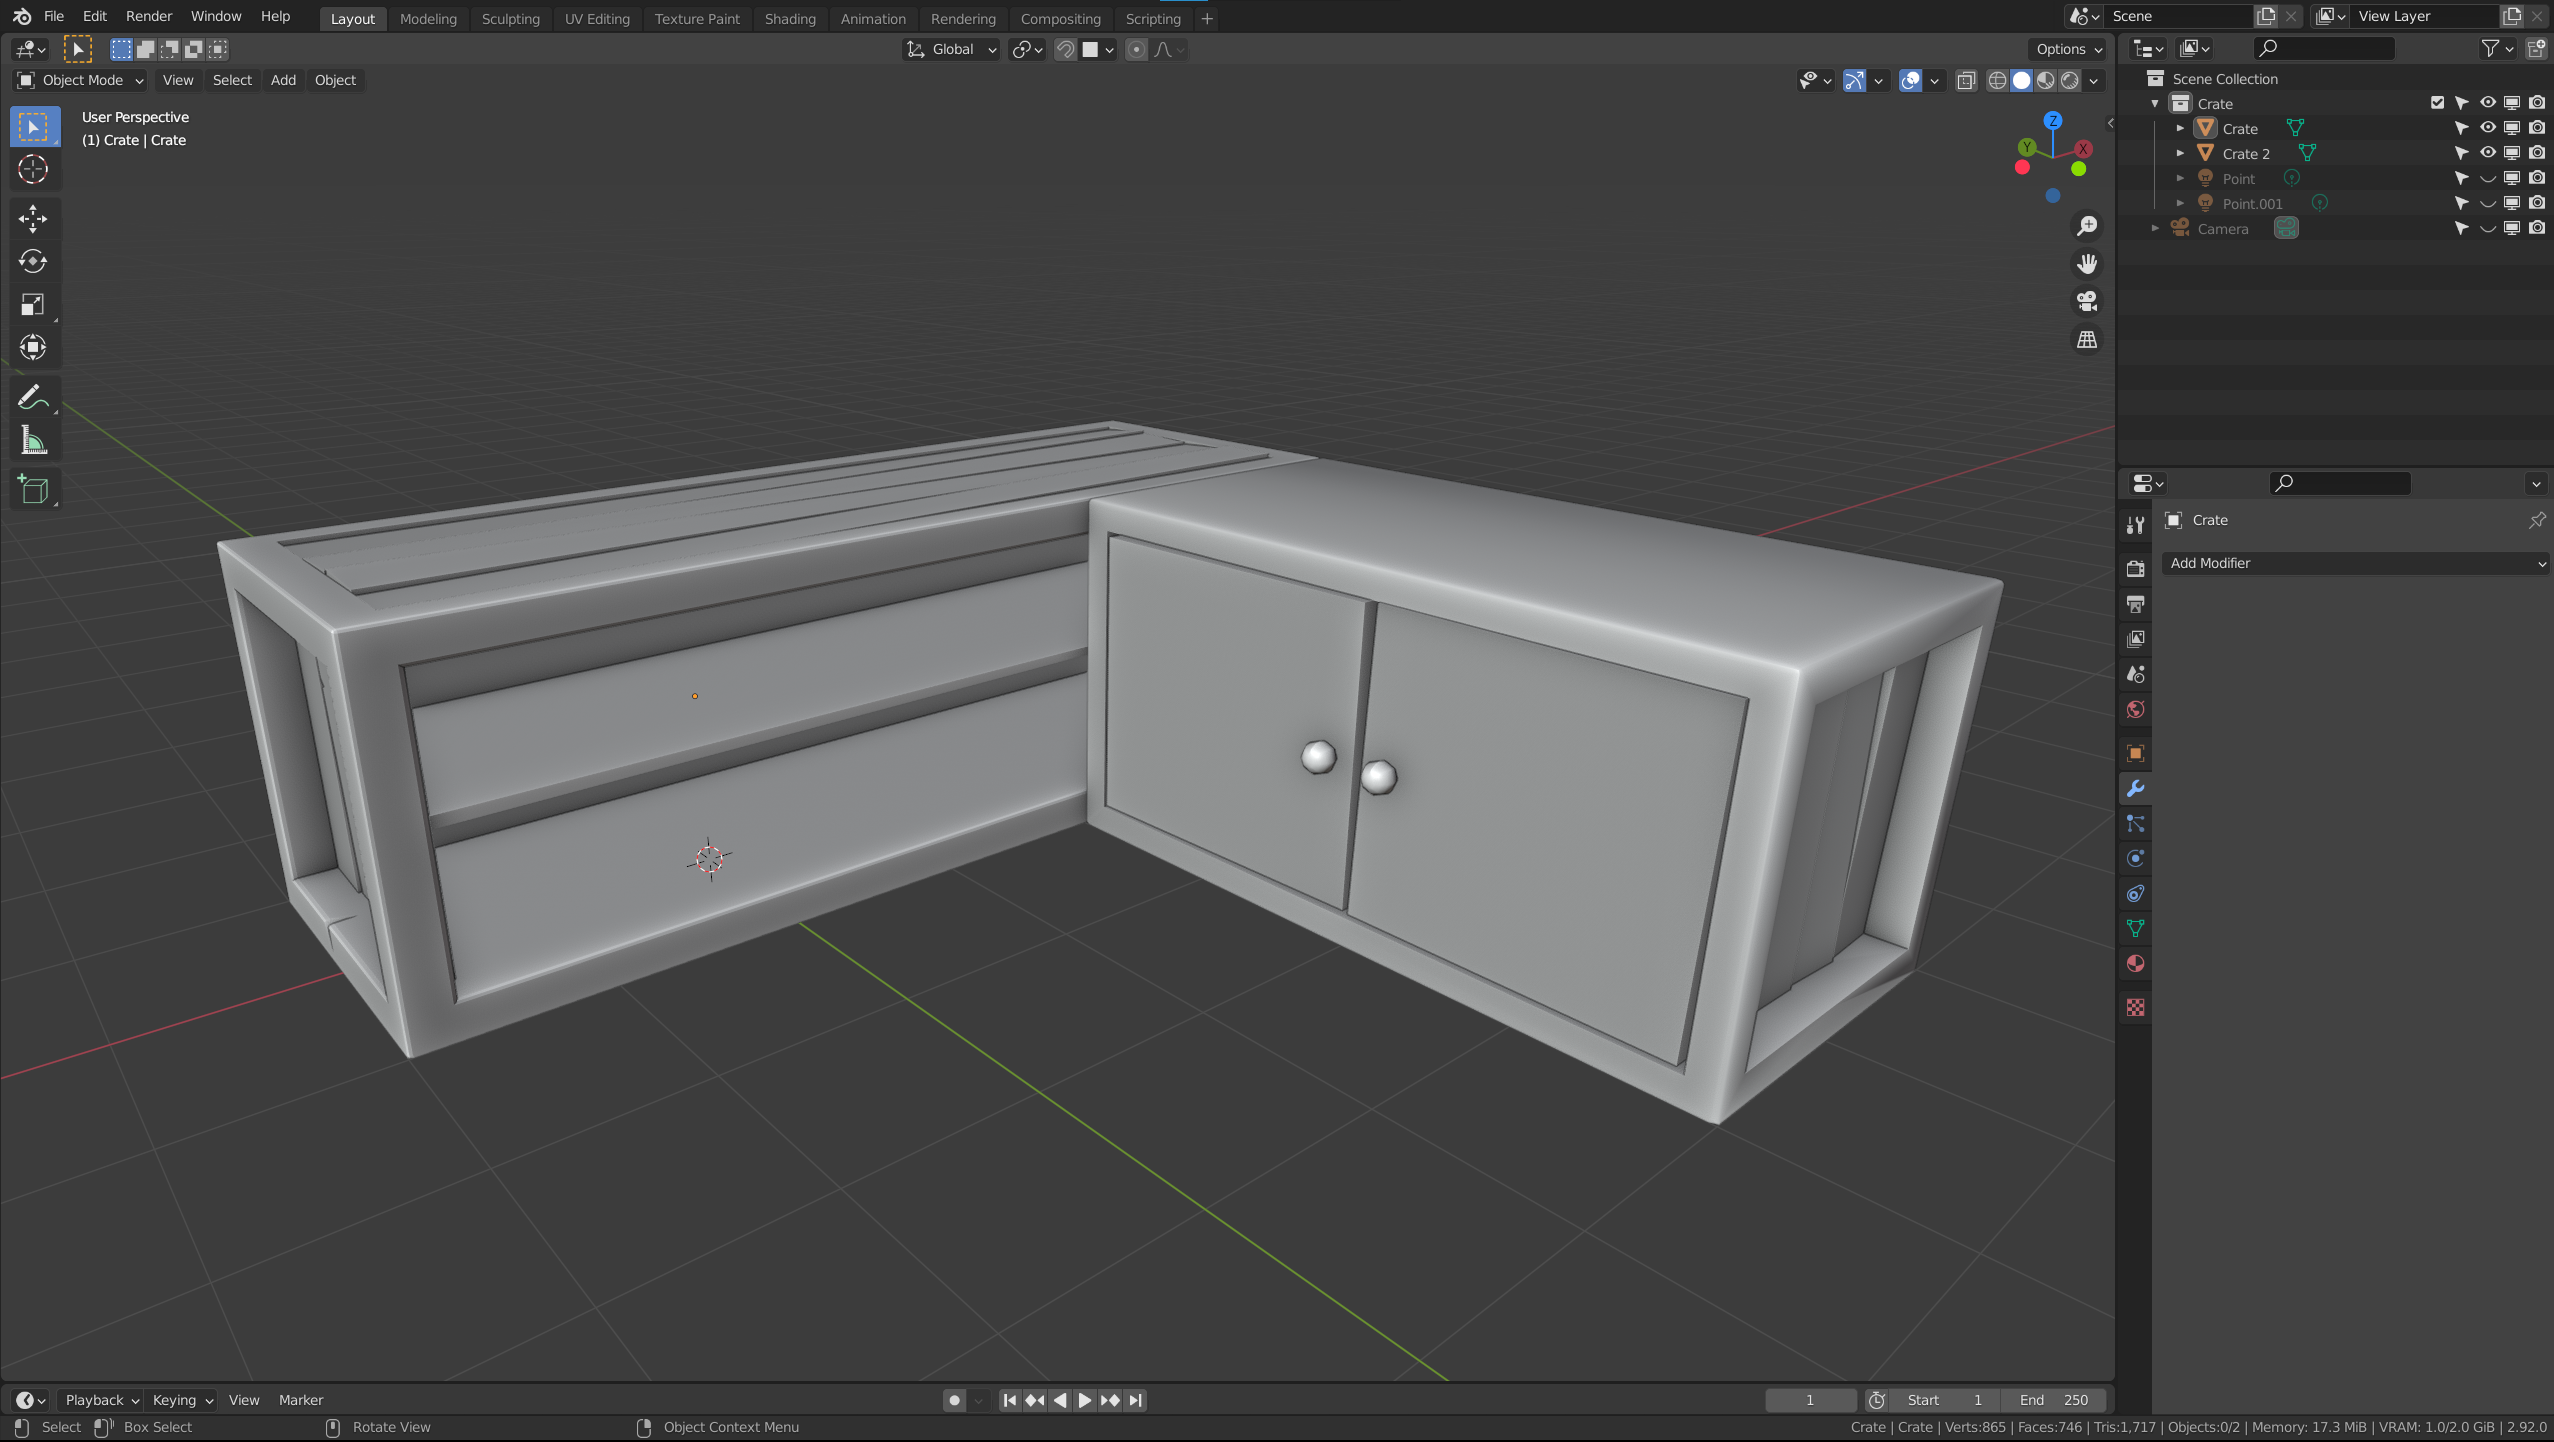Hide Crate 2 in the viewport
This screenshot has width=2554, height=1442.
pos(2487,153)
